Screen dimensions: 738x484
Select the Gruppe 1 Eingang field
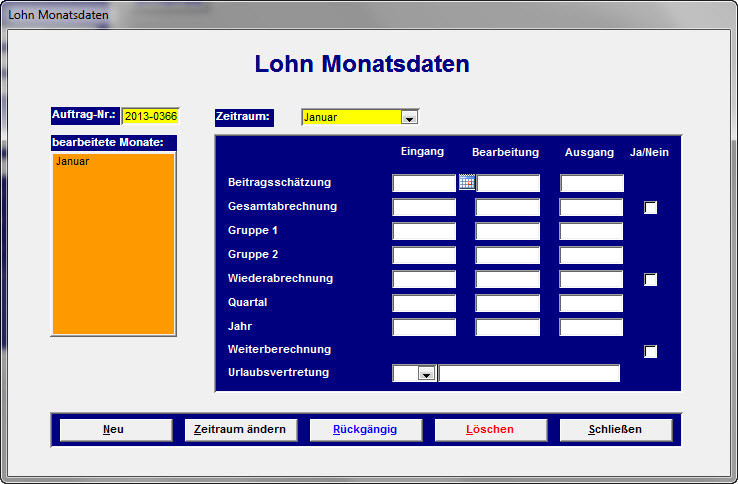(424, 231)
